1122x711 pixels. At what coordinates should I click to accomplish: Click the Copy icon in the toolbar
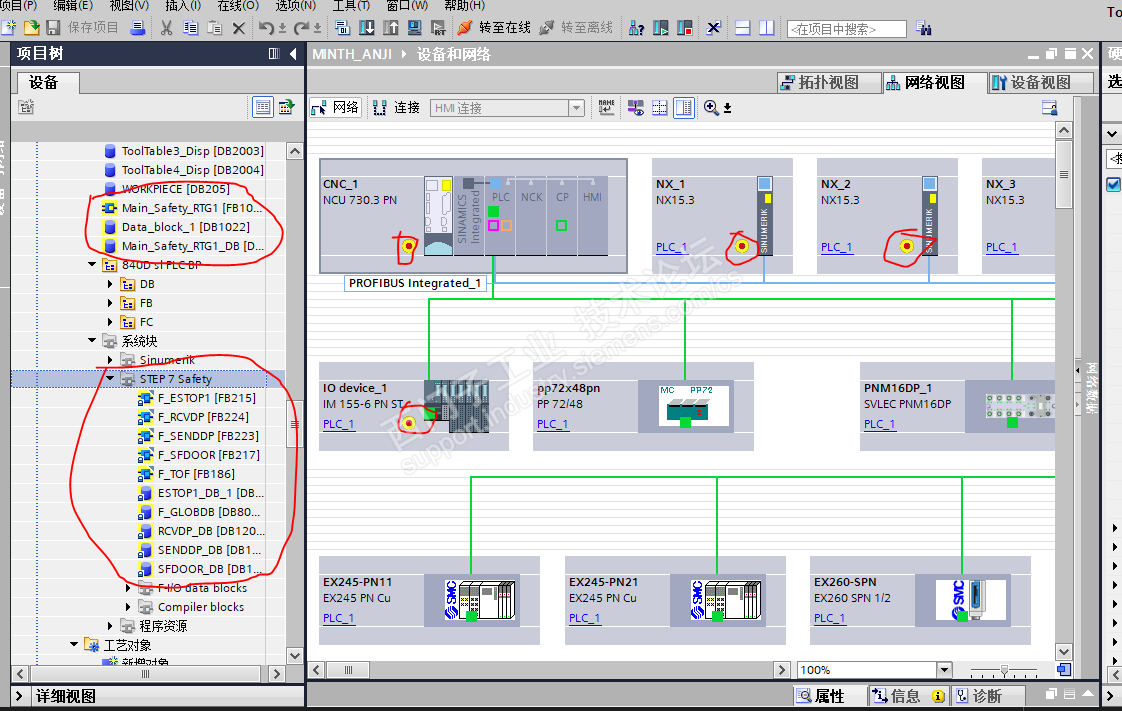click(x=190, y=28)
